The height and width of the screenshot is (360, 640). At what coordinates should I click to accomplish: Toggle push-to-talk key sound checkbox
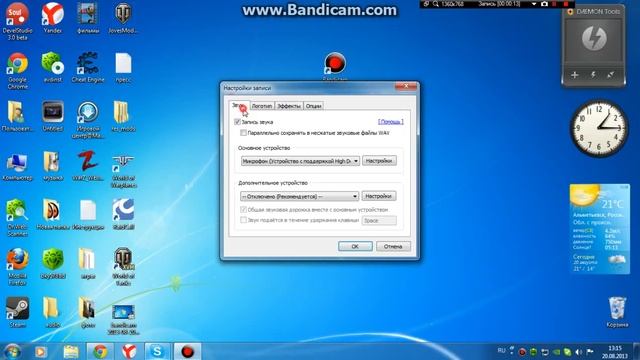(x=243, y=220)
